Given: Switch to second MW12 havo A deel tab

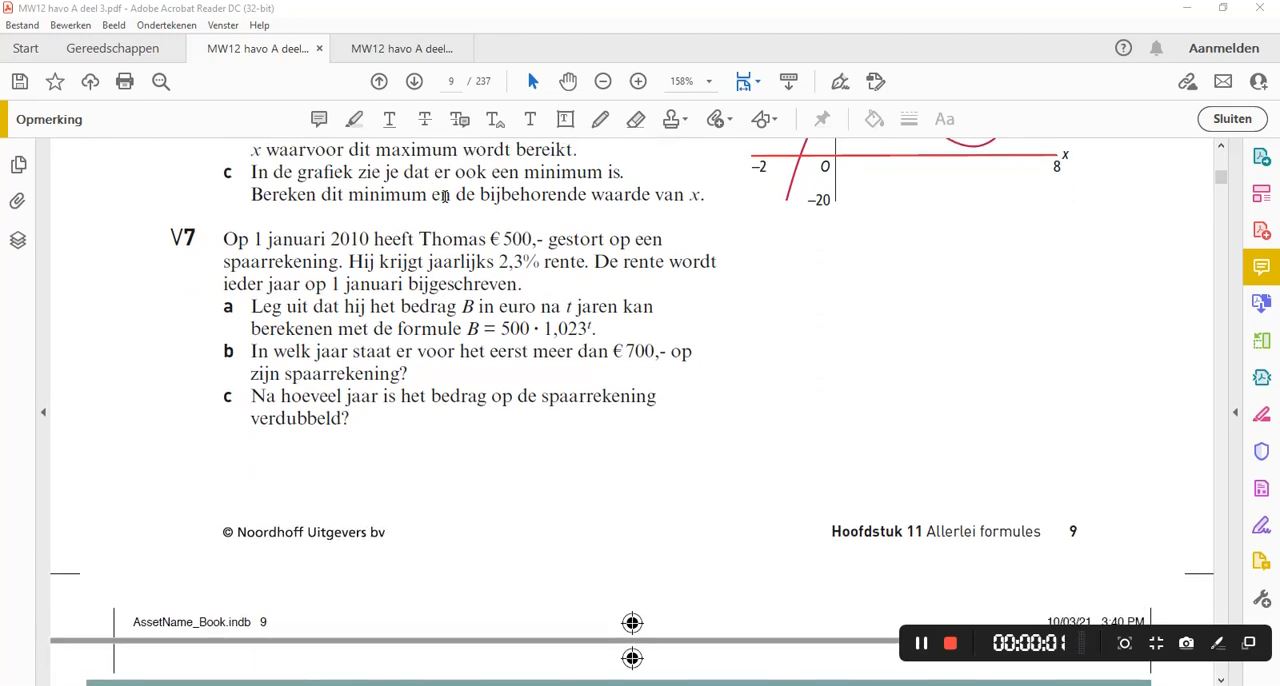Looking at the screenshot, I should pyautogui.click(x=402, y=48).
